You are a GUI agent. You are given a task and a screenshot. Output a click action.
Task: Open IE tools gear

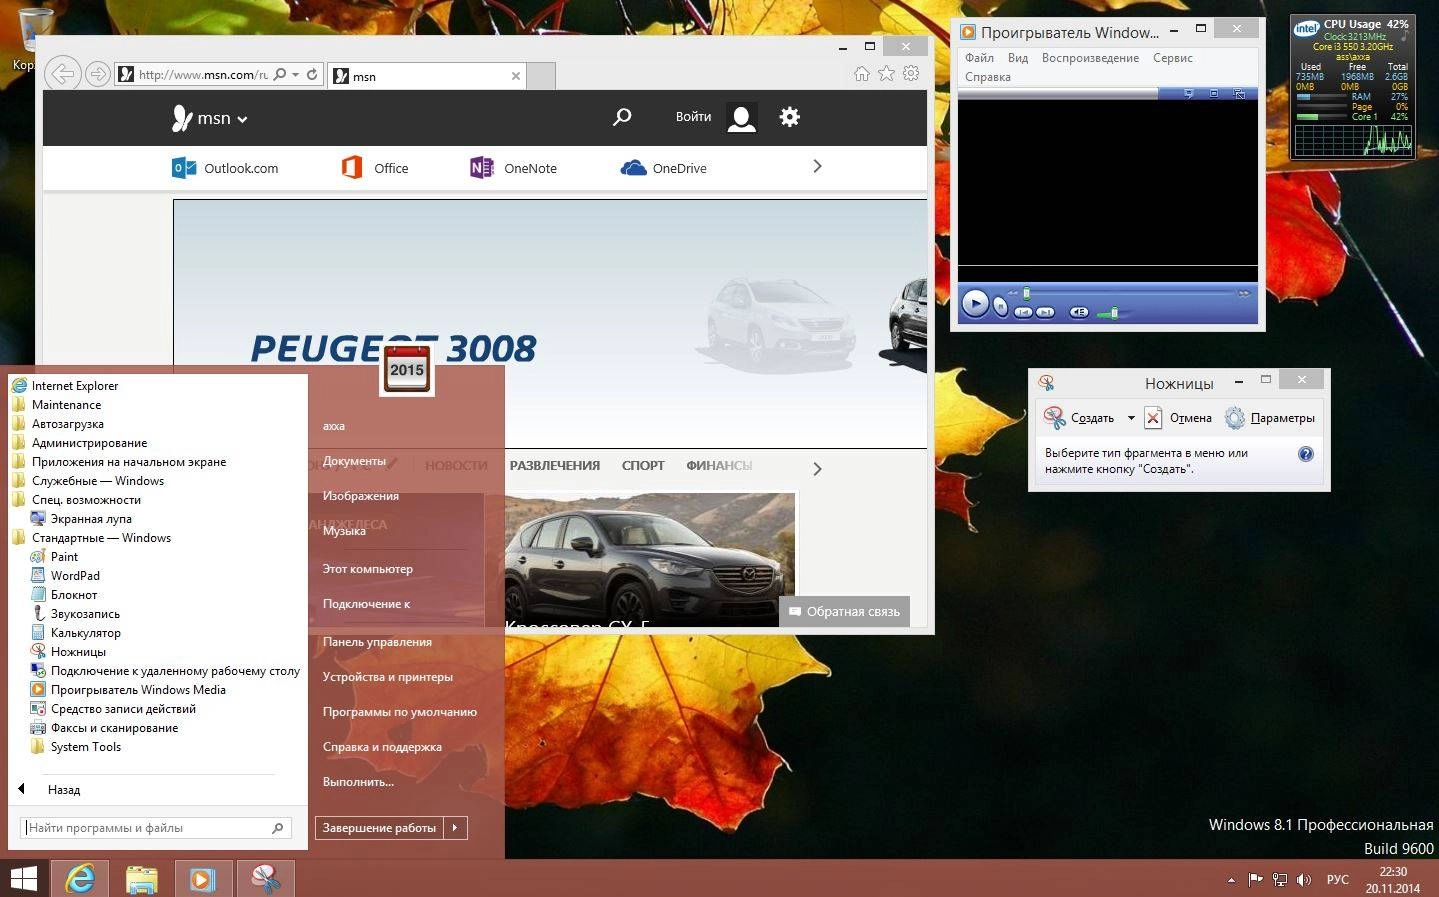911,73
